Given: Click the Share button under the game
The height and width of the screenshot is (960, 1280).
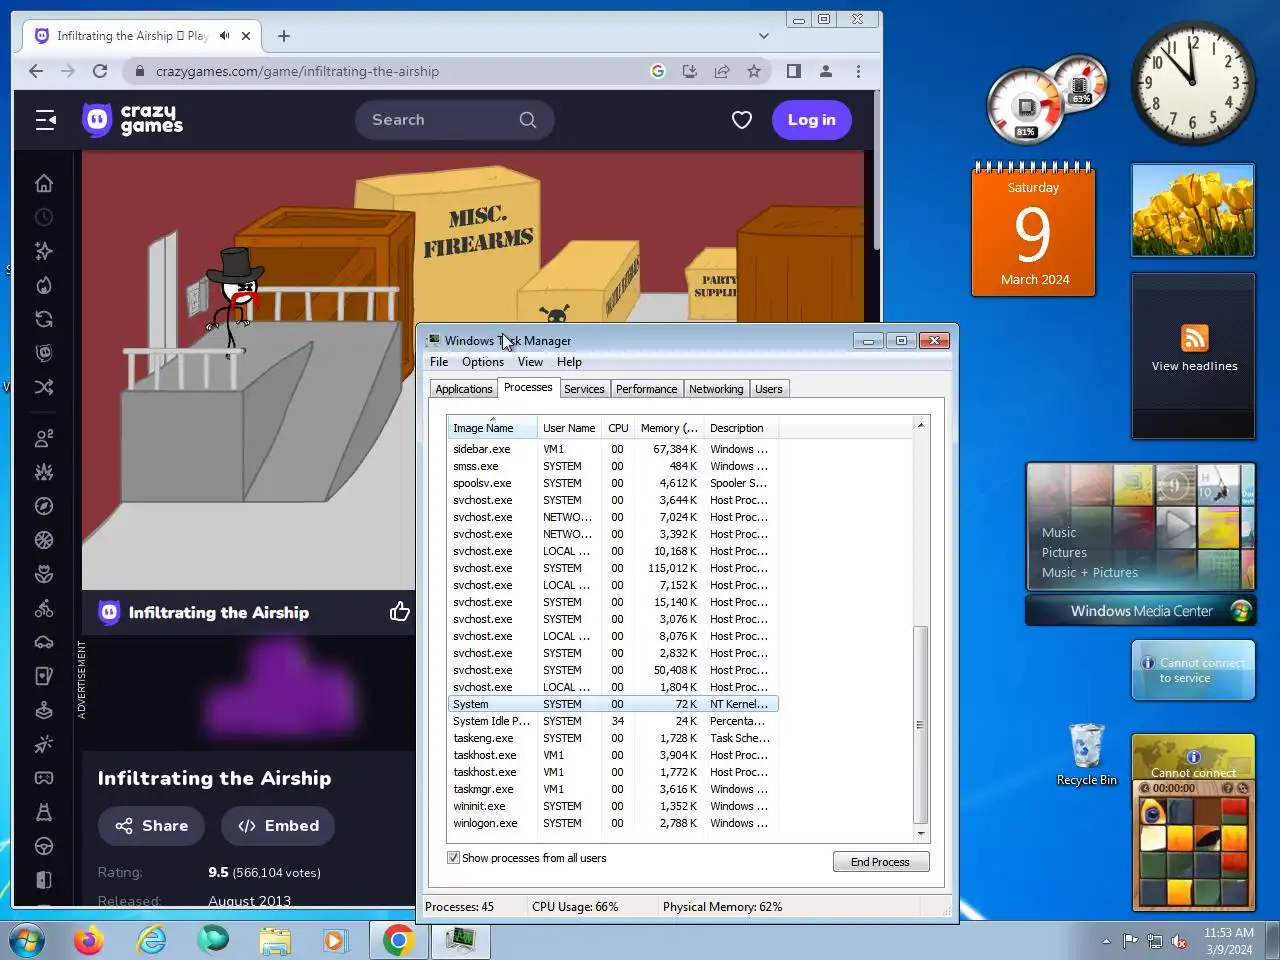Looking at the screenshot, I should 151,826.
